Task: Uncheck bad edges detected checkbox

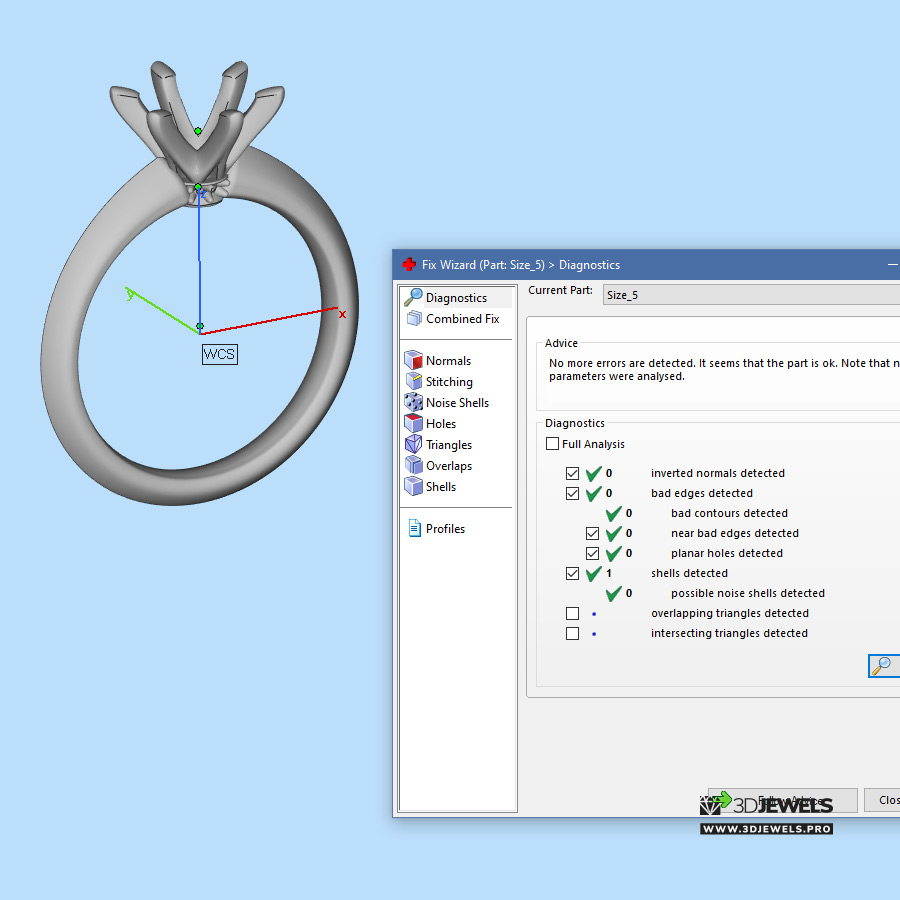Action: pyautogui.click(x=572, y=493)
